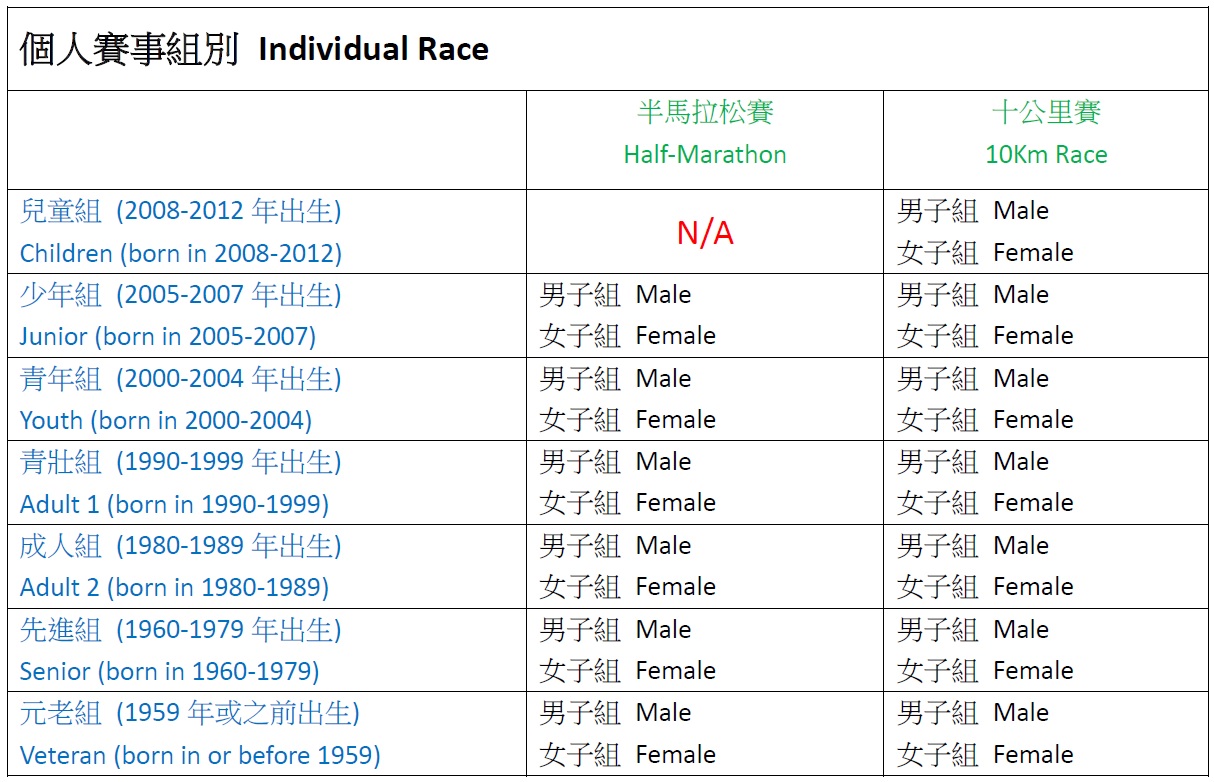Click the Half-Marathon column header

(x=705, y=154)
